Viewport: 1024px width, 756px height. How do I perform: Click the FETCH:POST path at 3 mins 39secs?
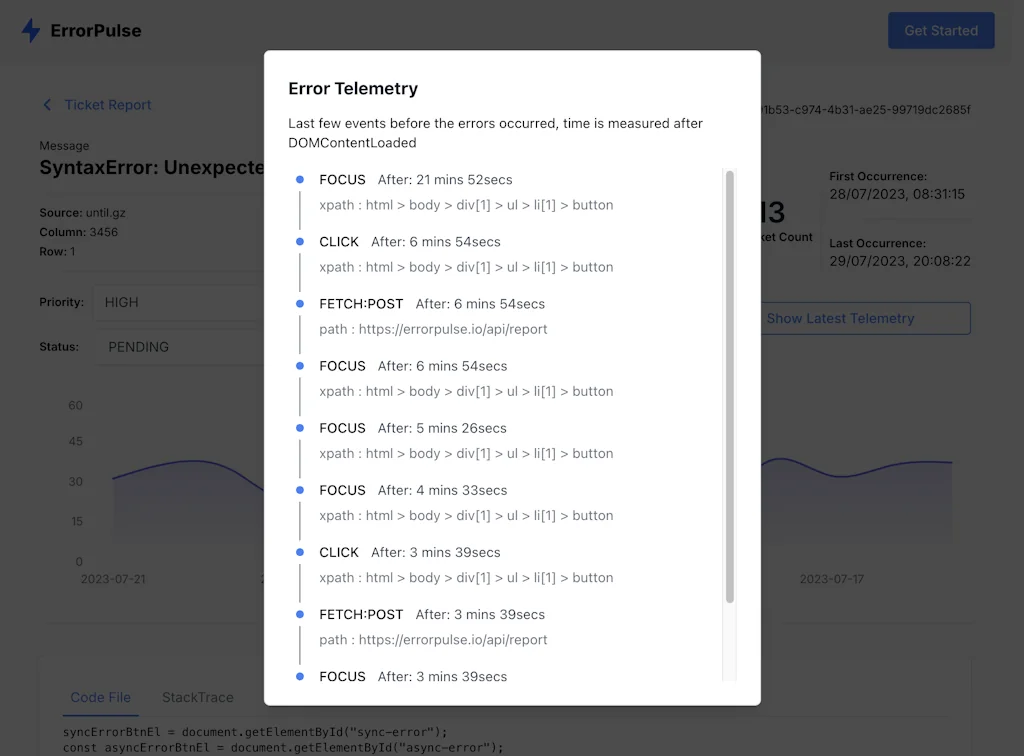tap(433, 639)
